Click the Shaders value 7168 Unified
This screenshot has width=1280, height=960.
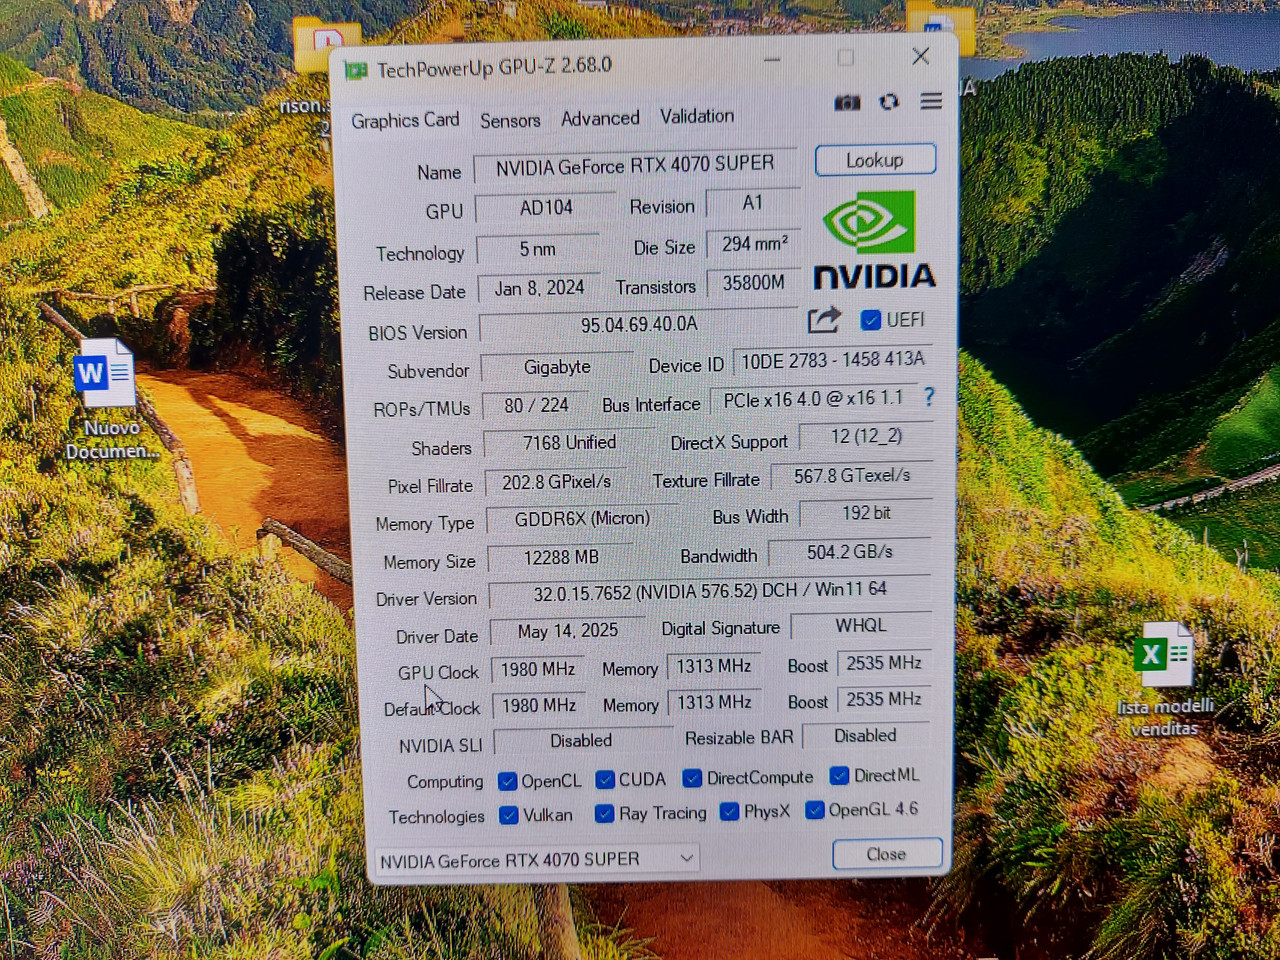pos(569,443)
